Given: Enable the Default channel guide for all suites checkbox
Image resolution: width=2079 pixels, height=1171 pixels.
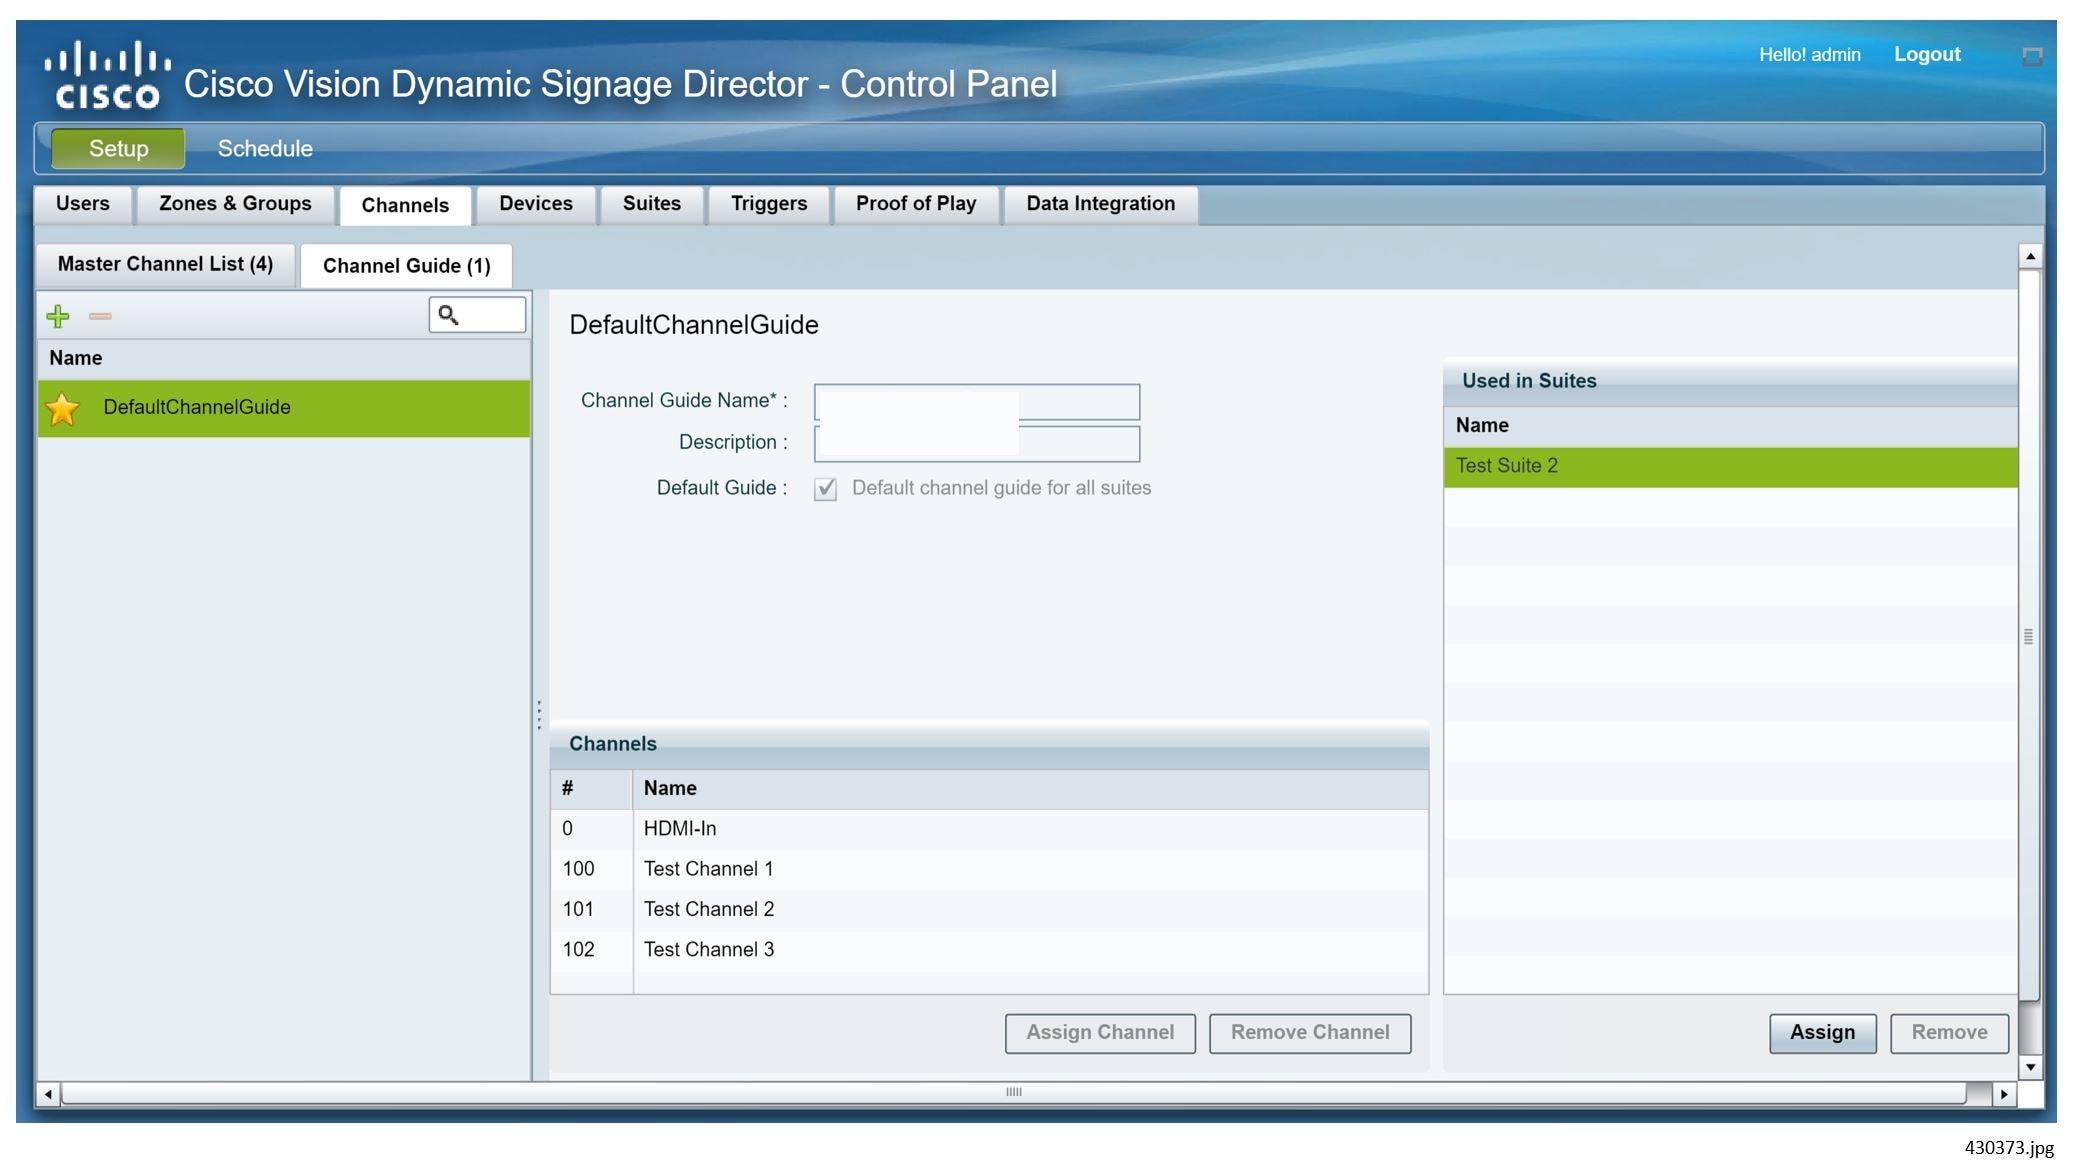Looking at the screenshot, I should pos(824,488).
